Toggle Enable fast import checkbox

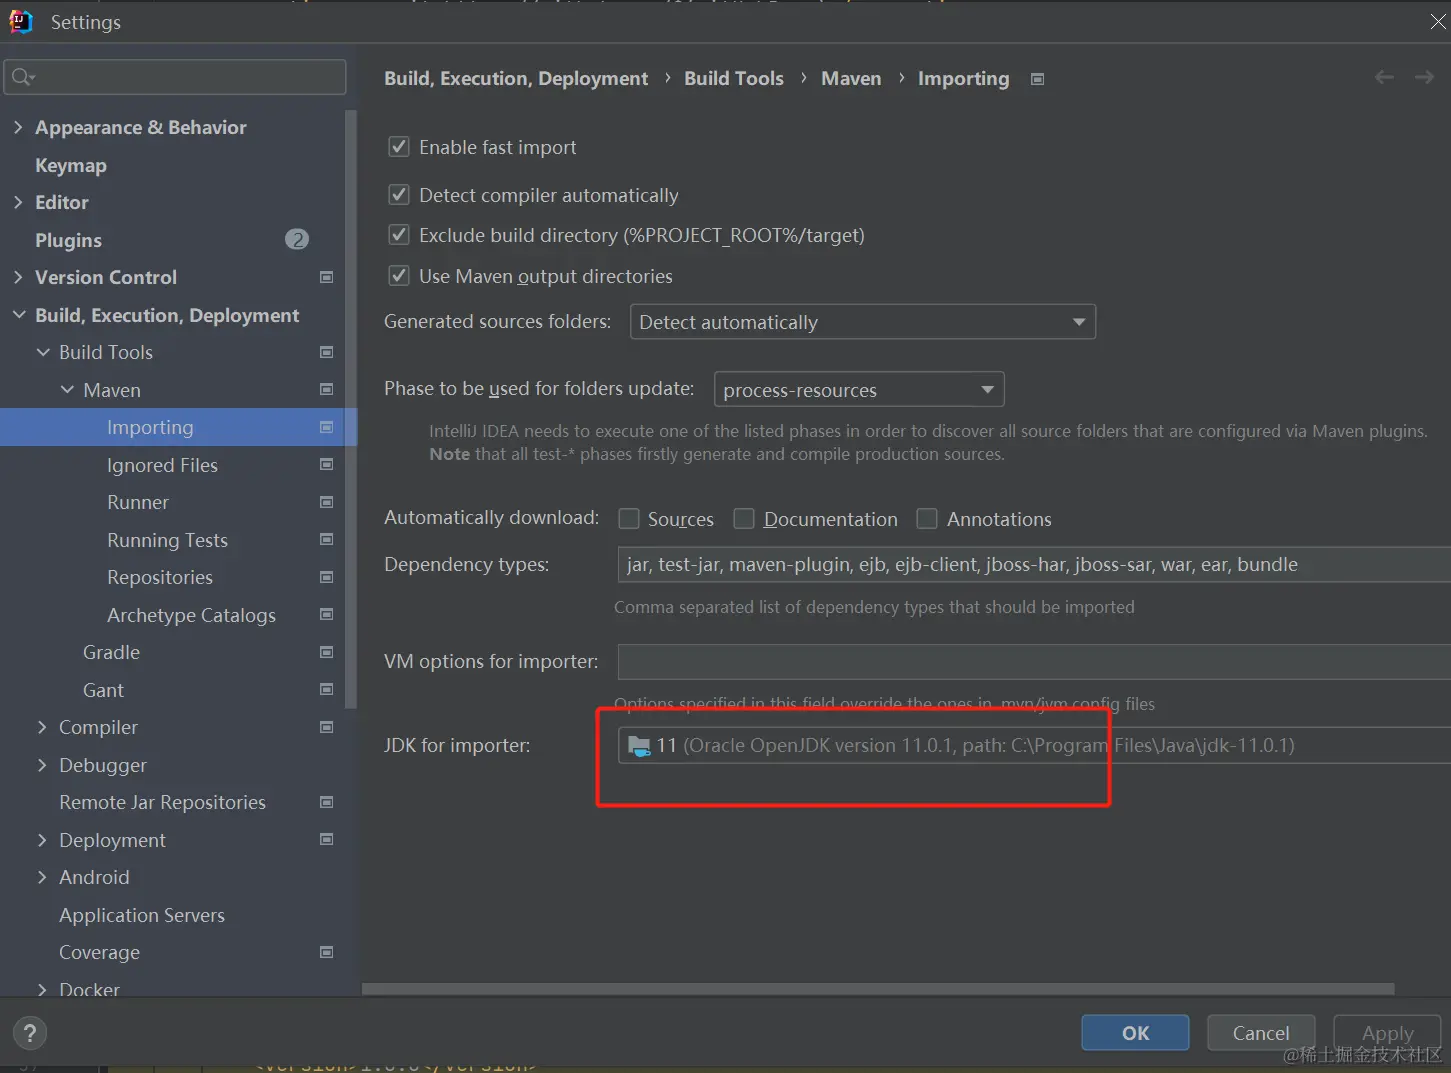[398, 147]
